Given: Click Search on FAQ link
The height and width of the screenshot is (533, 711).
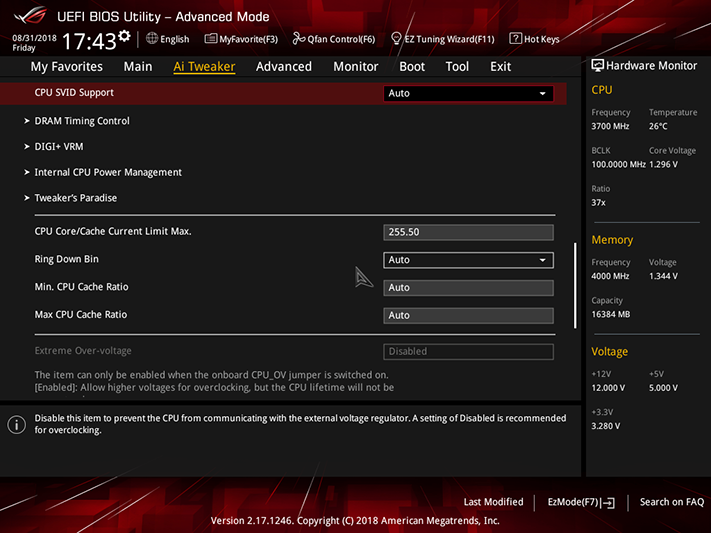Looking at the screenshot, I should click(672, 502).
